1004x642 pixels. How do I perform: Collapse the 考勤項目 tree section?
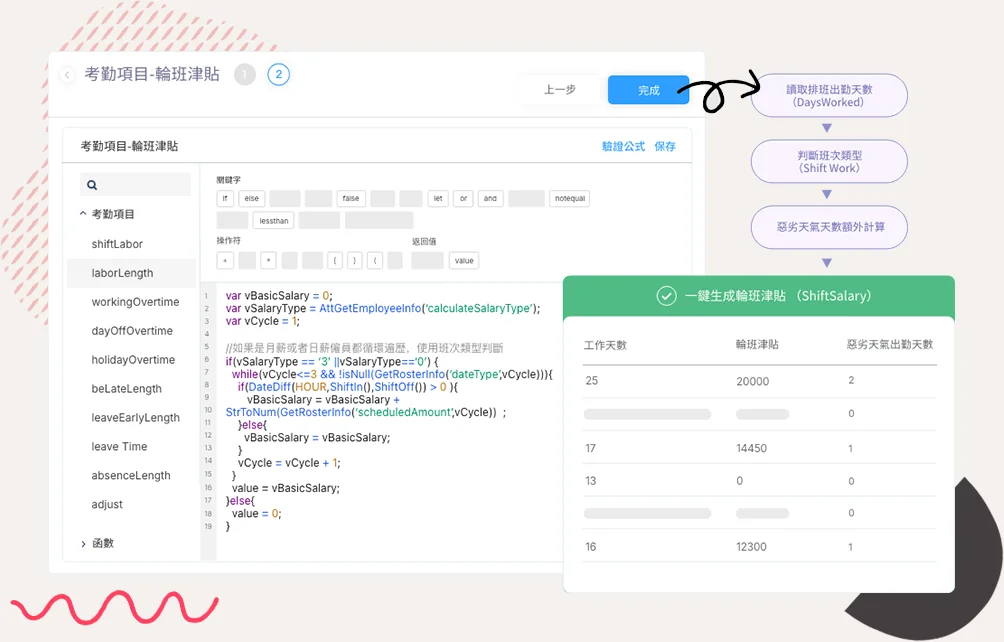[84, 214]
